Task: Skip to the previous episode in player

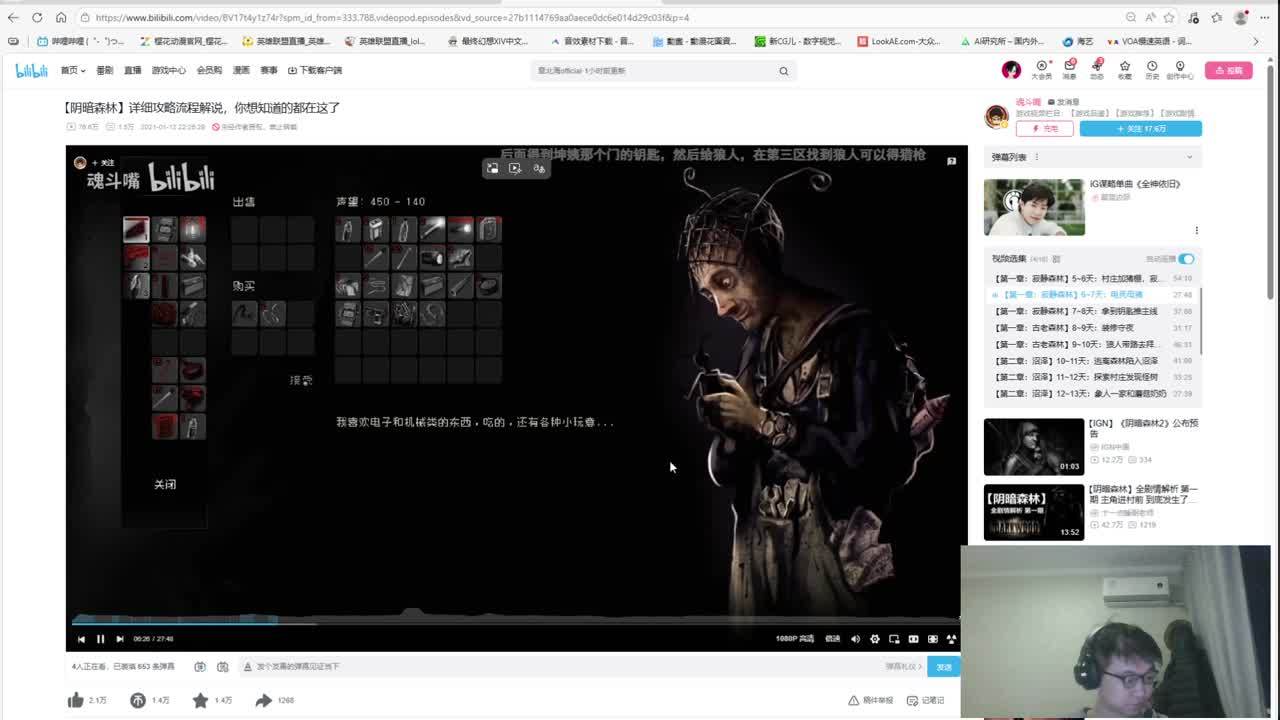Action: (x=81, y=639)
